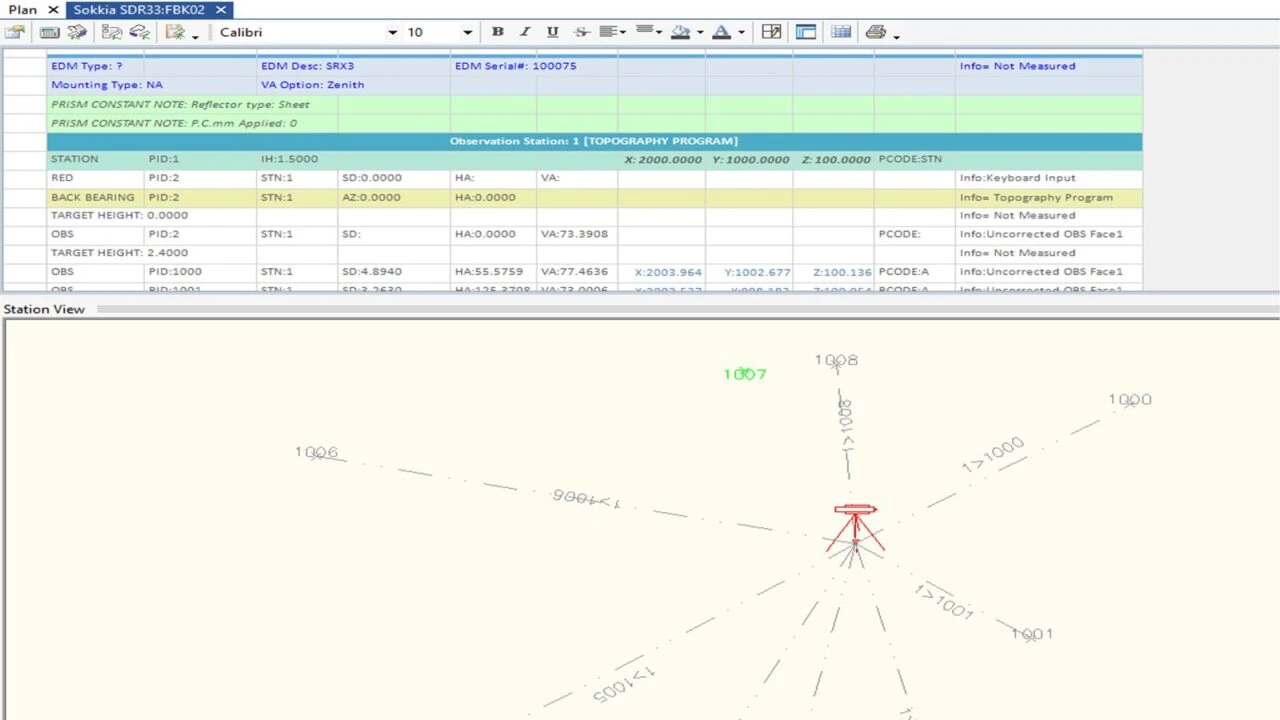Select the EDM Type: ? cell
Viewport: 1280px width, 720px height.
[x=96, y=66]
